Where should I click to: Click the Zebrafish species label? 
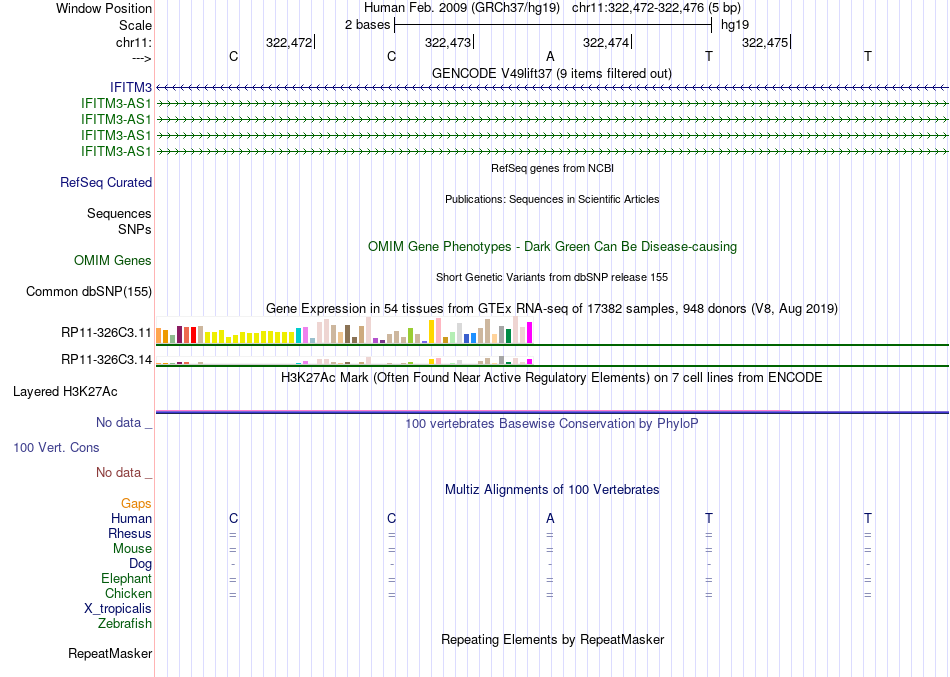(125, 624)
